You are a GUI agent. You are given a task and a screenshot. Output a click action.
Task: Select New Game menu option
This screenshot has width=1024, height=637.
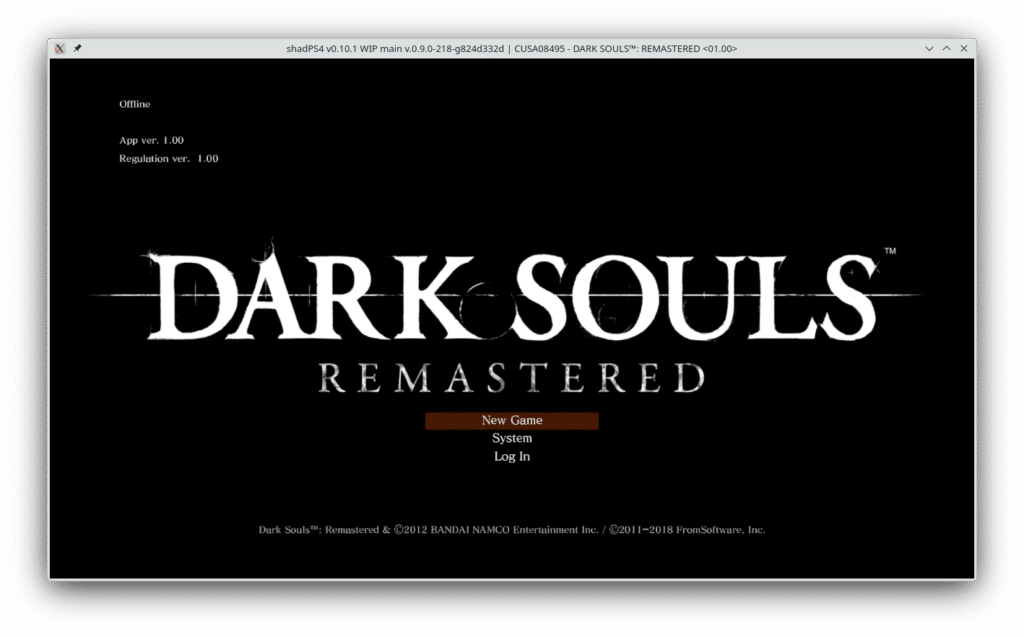[x=511, y=420]
